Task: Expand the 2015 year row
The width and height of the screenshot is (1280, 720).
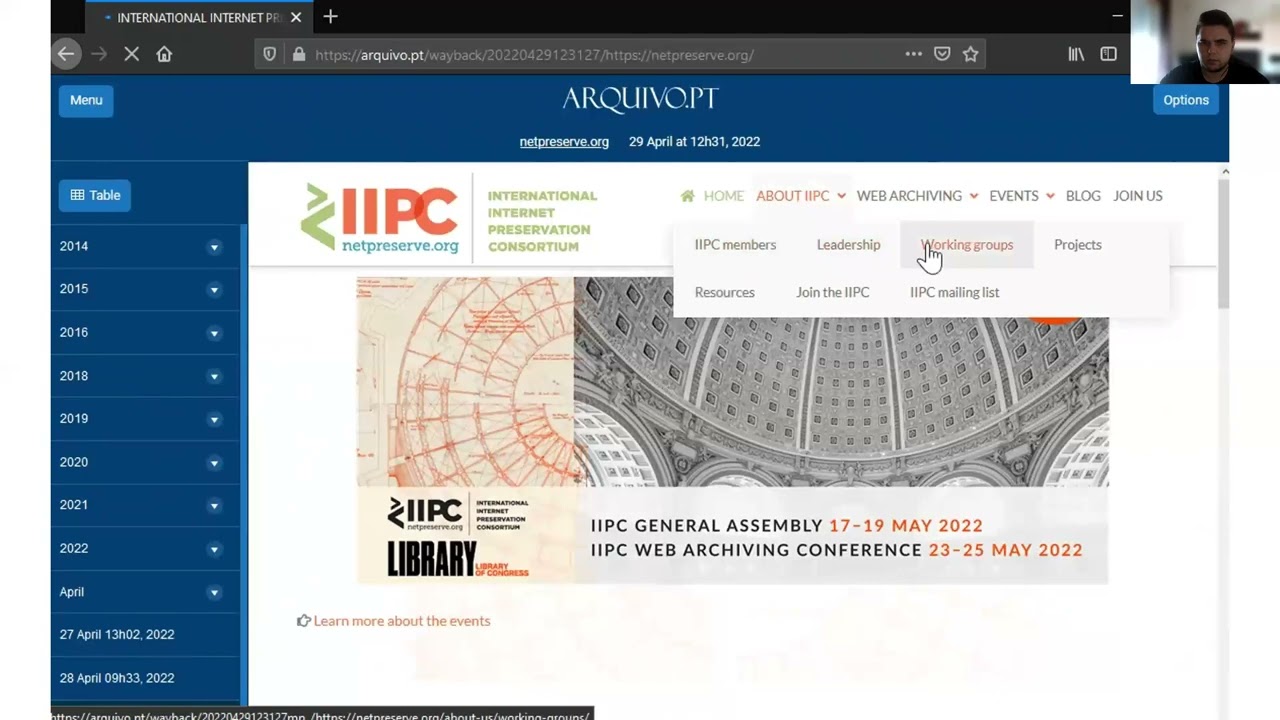Action: click(x=145, y=289)
